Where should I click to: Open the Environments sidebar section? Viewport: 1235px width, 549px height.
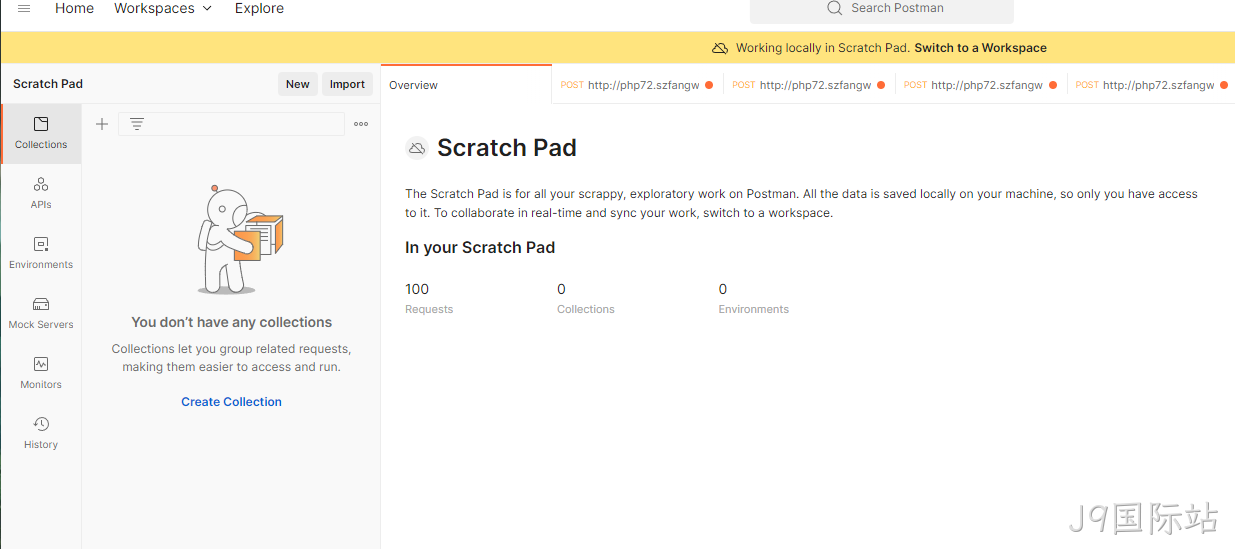pos(41,253)
